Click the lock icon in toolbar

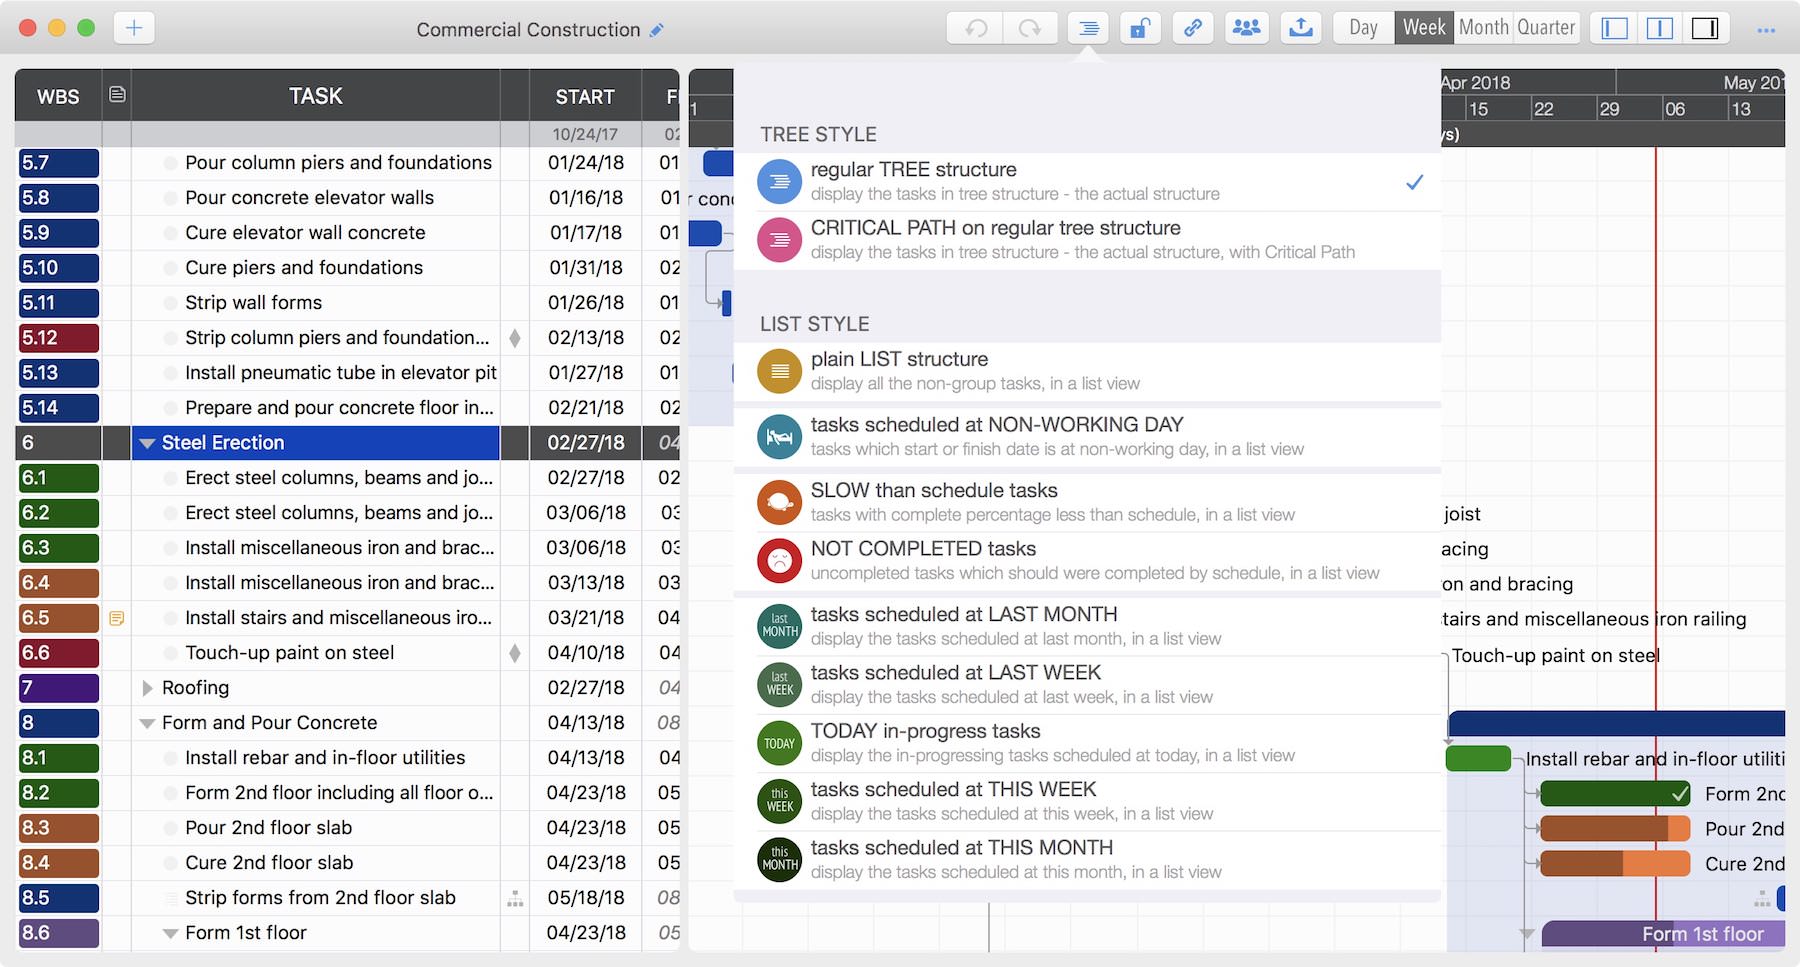click(x=1139, y=28)
